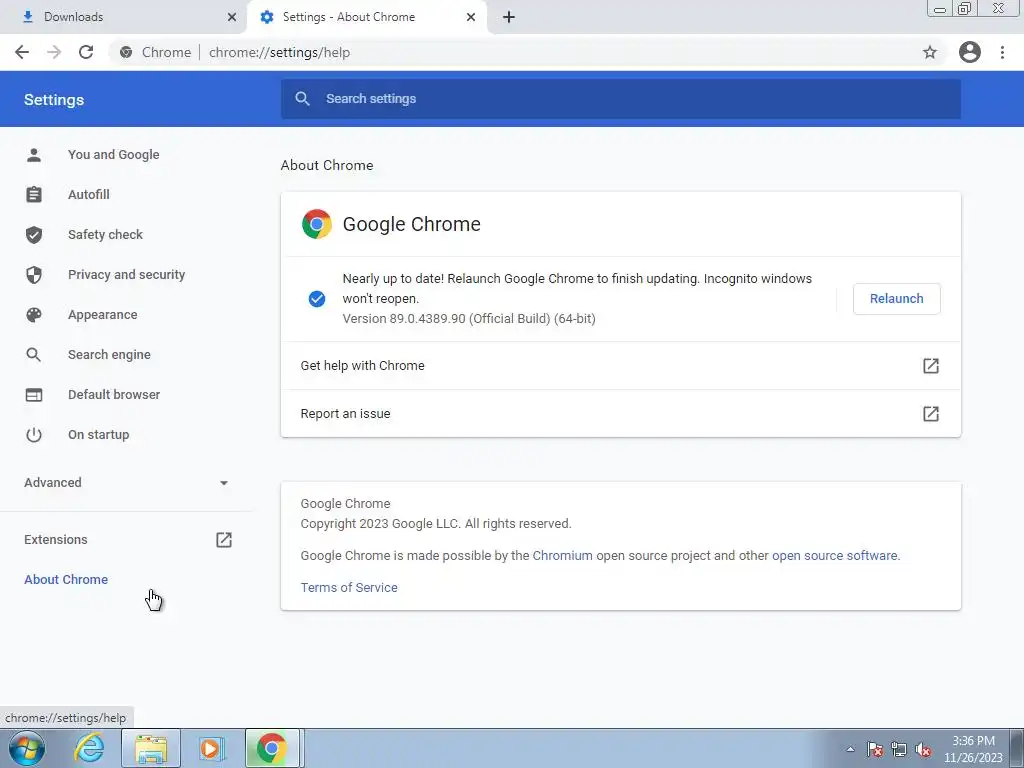Click the magnifier icon in Search settings
Screen dimensions: 1024x768
302,99
